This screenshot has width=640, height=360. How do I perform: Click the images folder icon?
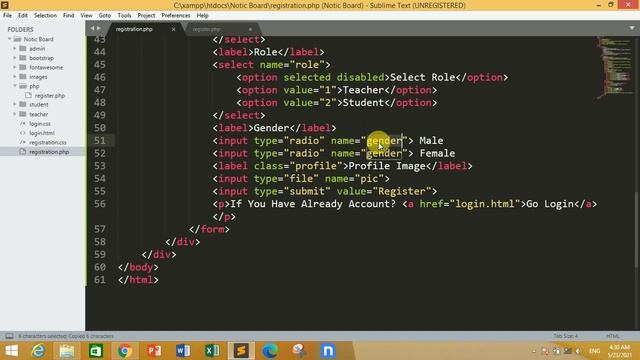pos(23,76)
